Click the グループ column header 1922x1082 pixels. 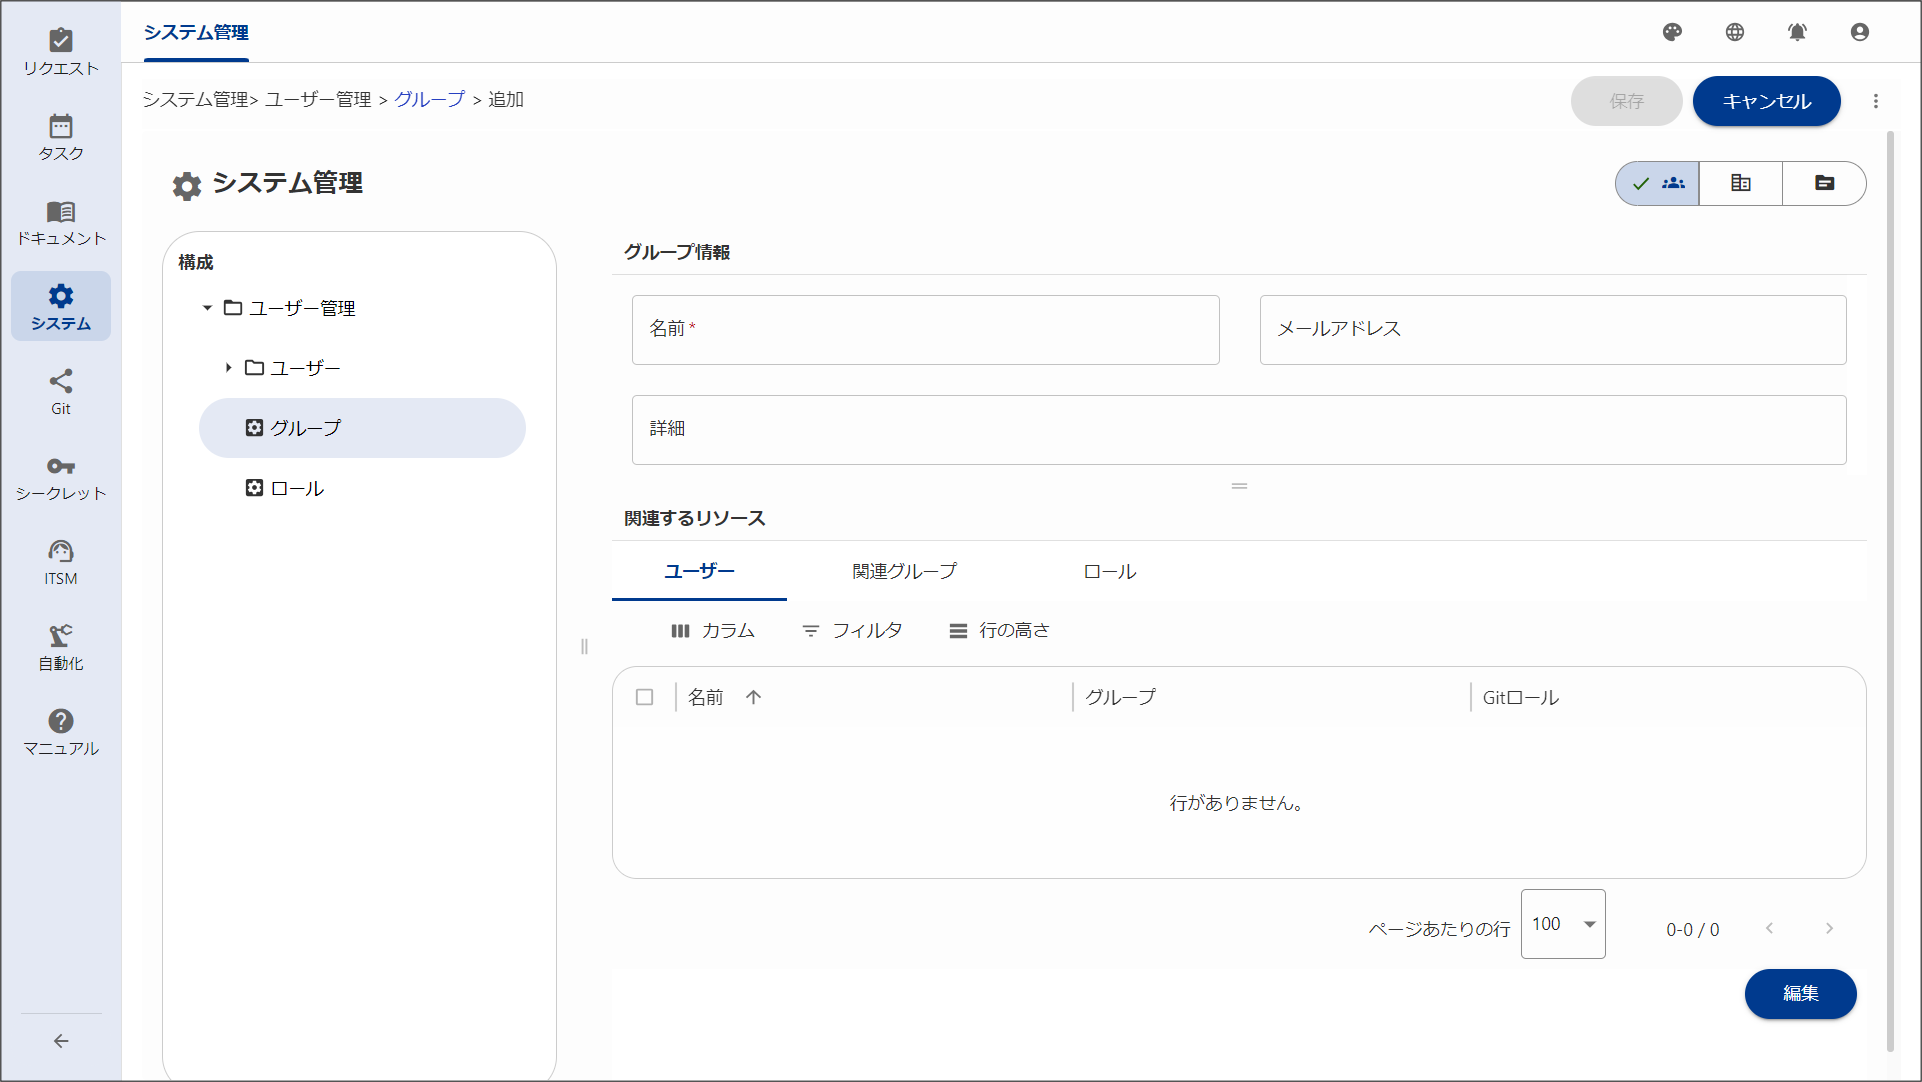click(x=1120, y=697)
